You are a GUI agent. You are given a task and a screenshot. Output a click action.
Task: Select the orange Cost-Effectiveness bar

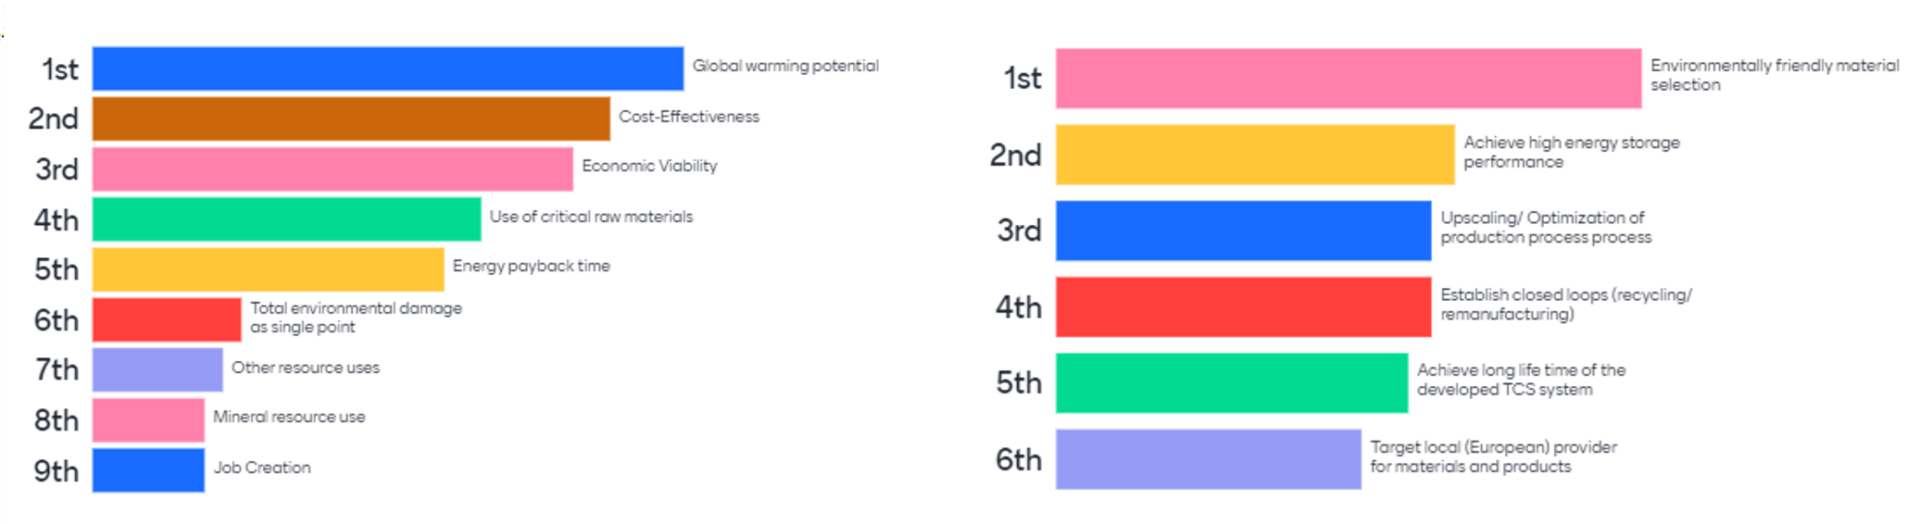click(351, 118)
